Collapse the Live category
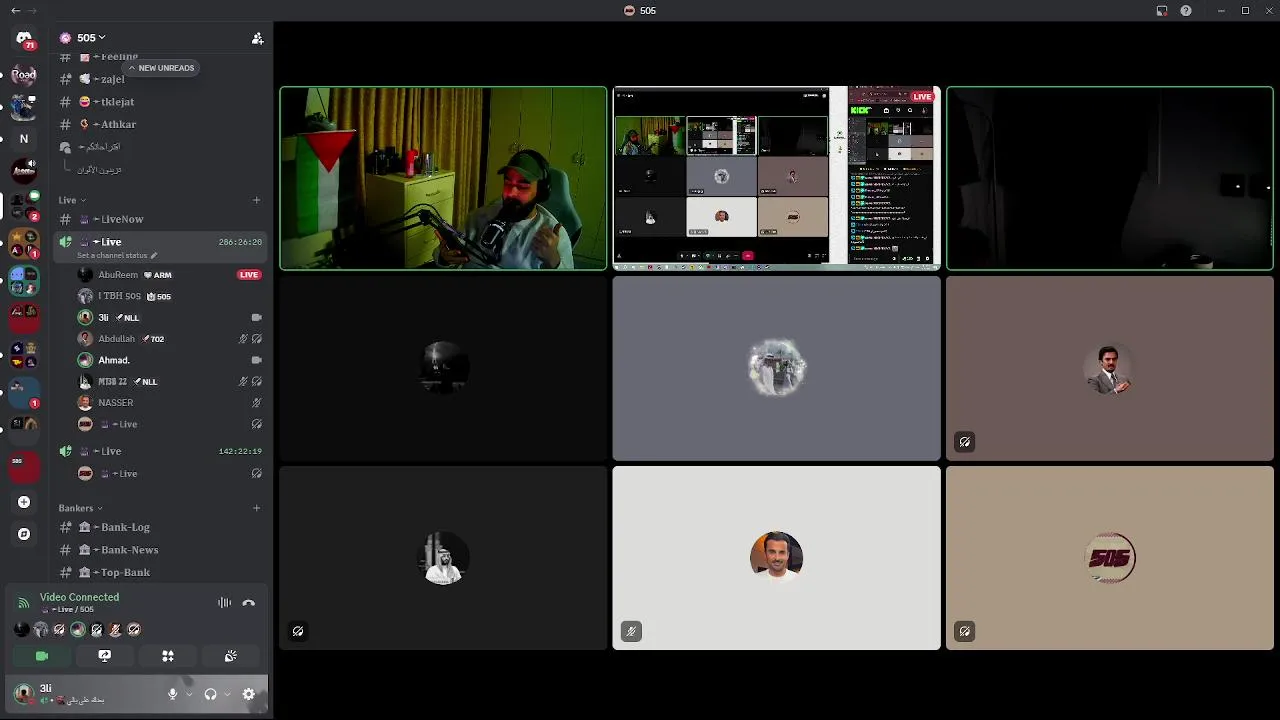Viewport: 1280px width, 720px height. click(x=71, y=200)
